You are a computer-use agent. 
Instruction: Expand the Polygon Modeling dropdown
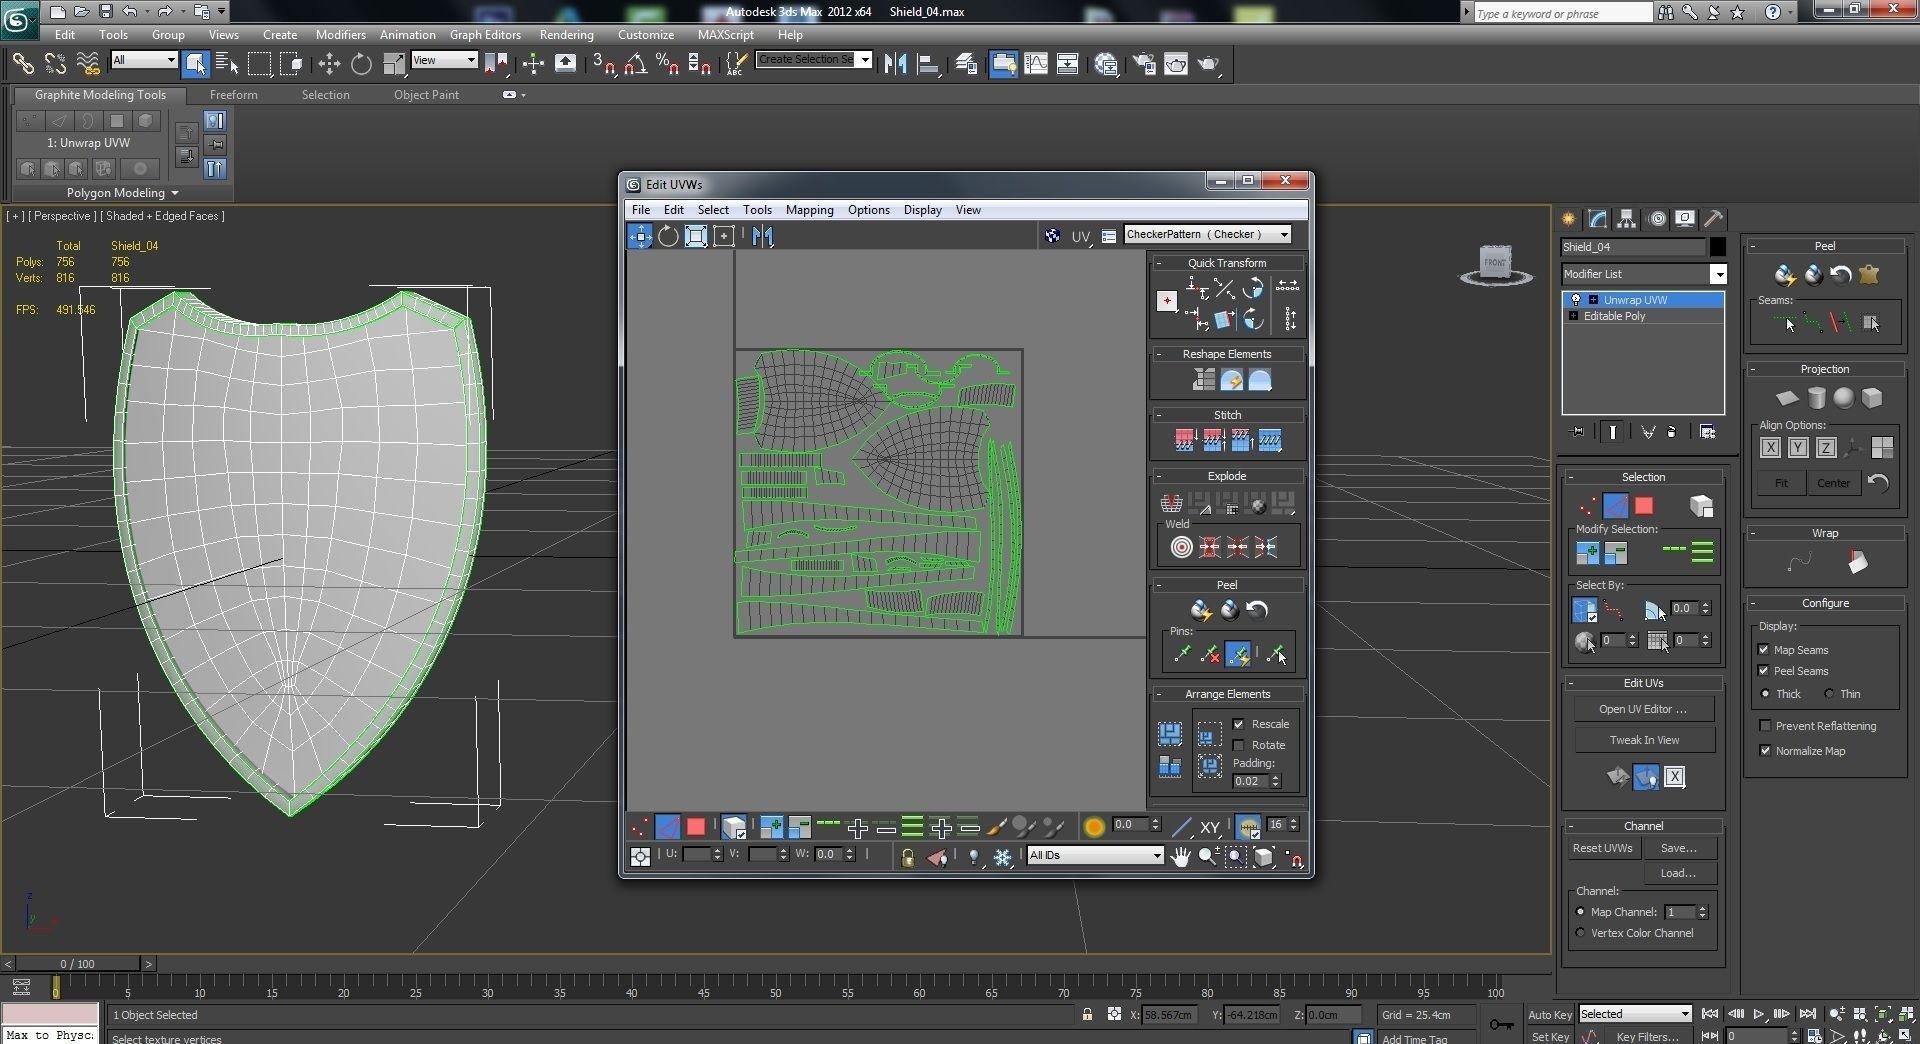point(123,193)
